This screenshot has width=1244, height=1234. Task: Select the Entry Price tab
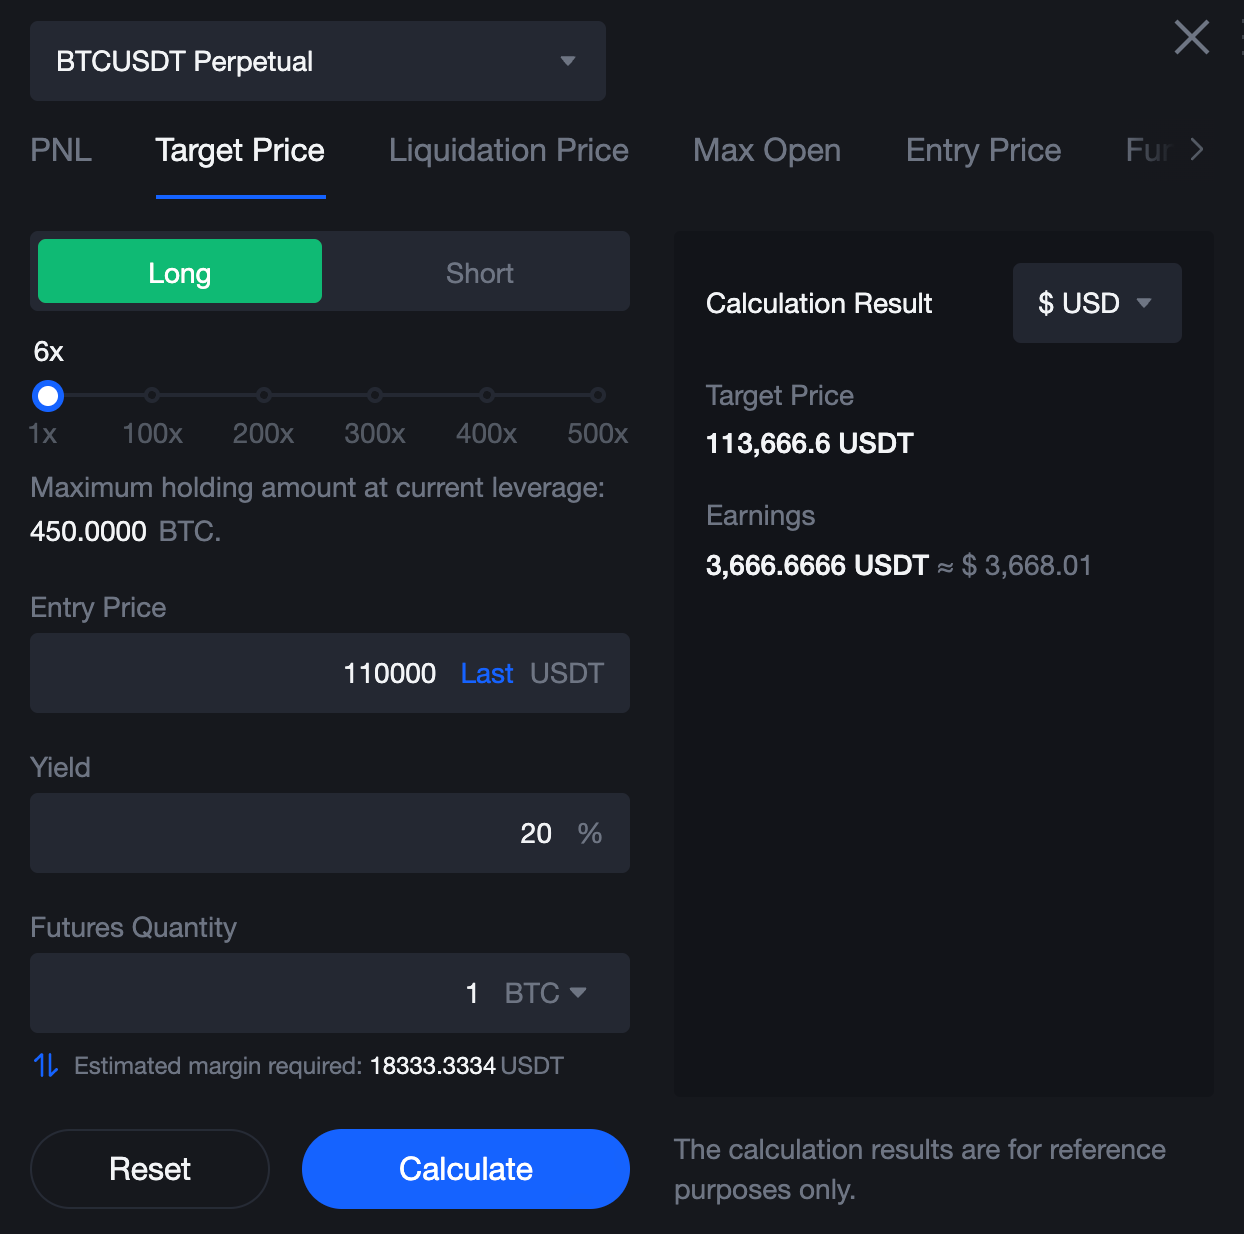tap(983, 150)
